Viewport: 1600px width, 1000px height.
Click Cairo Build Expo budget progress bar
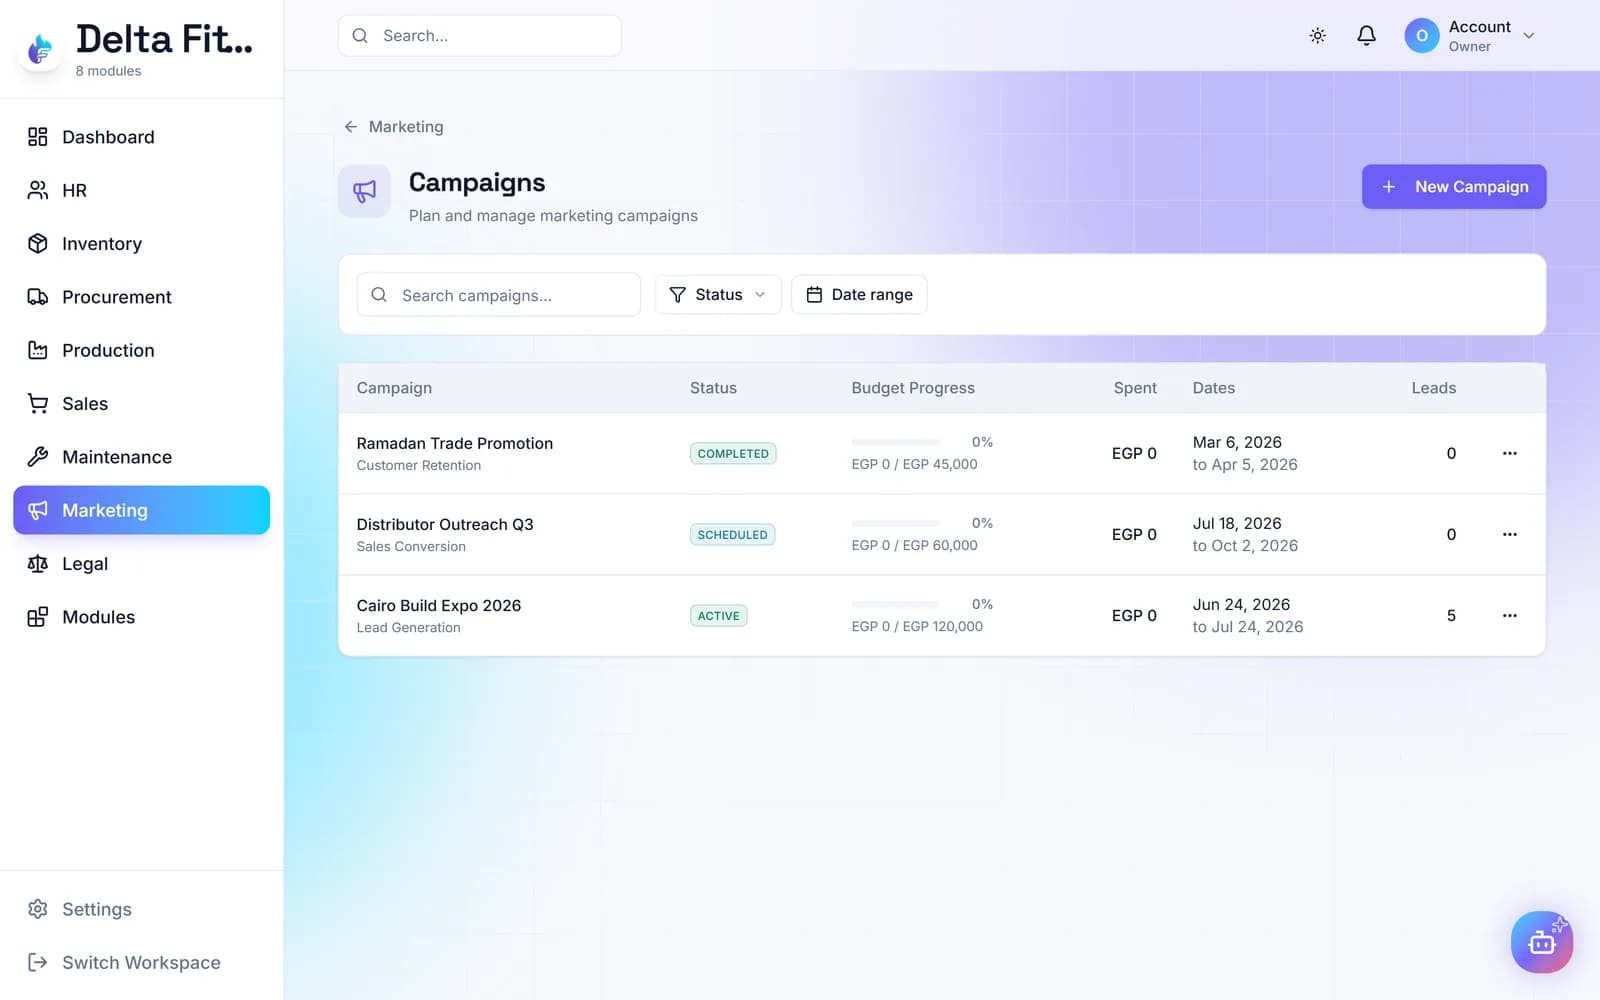point(896,604)
